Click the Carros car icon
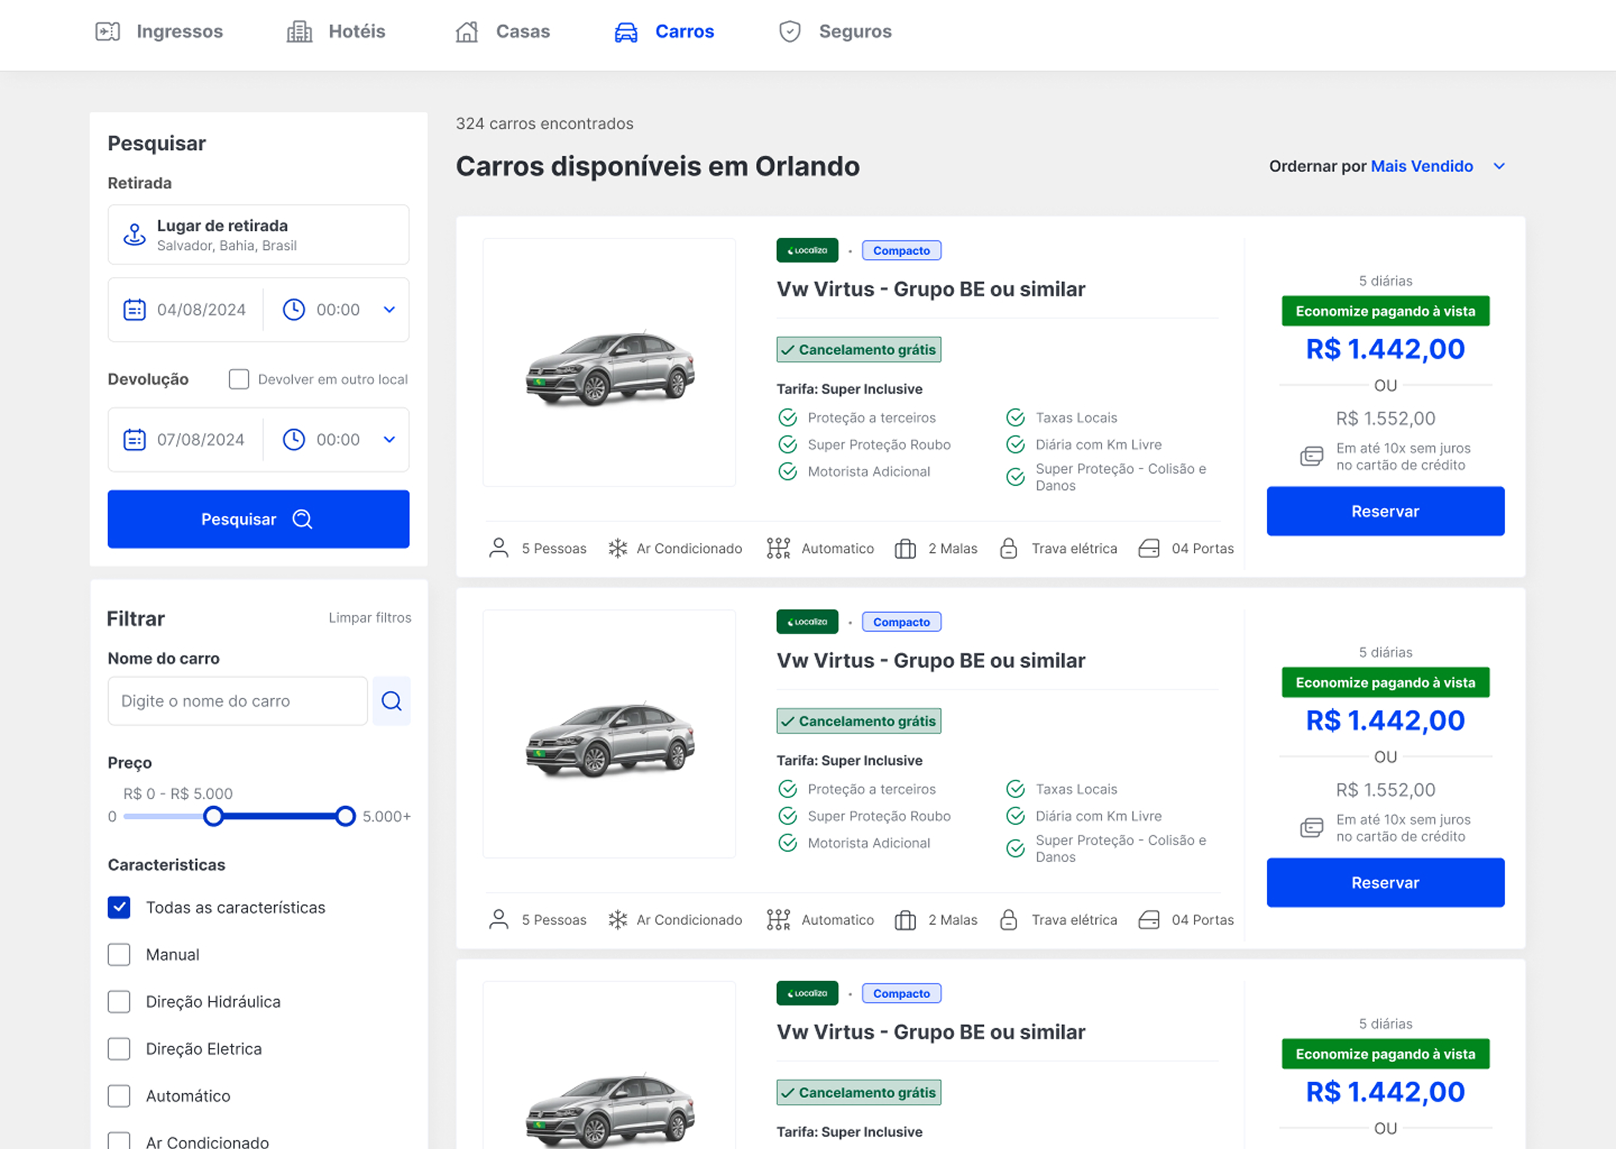This screenshot has height=1150, width=1616. click(625, 31)
